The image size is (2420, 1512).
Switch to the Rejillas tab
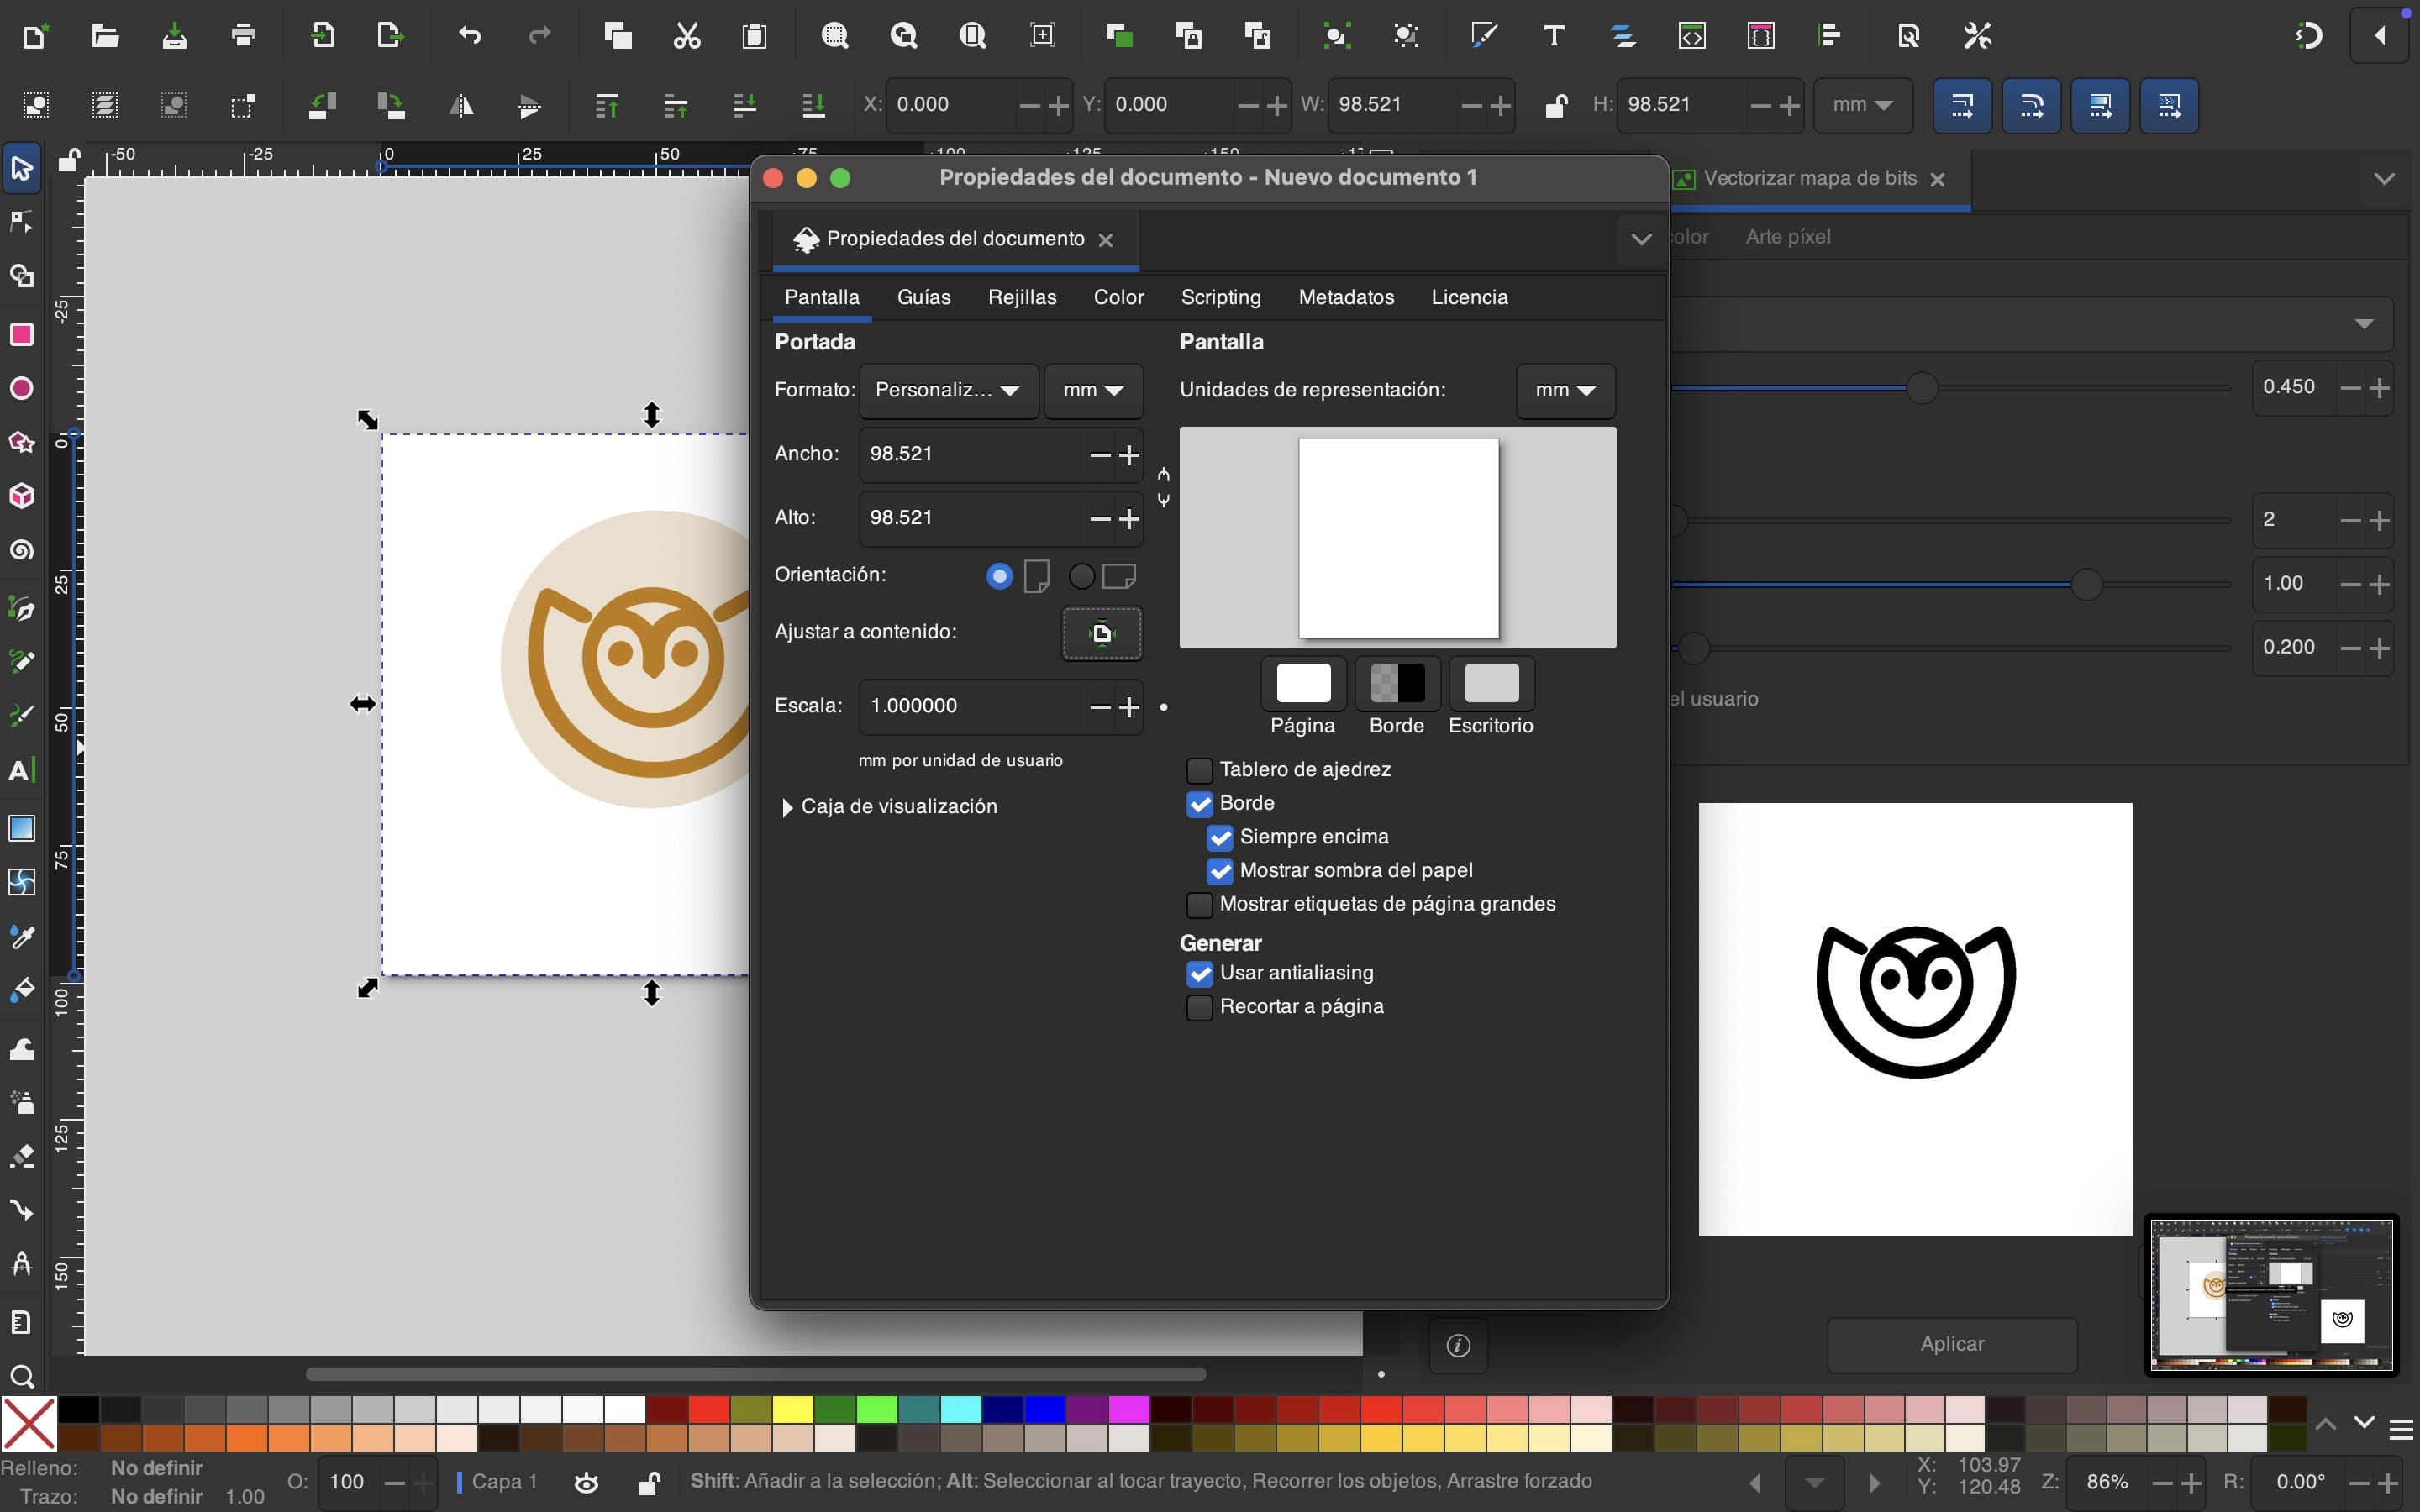pyautogui.click(x=1021, y=297)
